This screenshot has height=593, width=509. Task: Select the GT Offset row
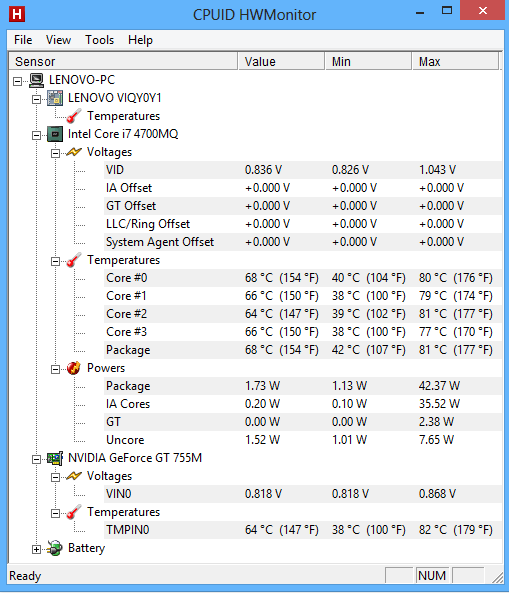303,206
